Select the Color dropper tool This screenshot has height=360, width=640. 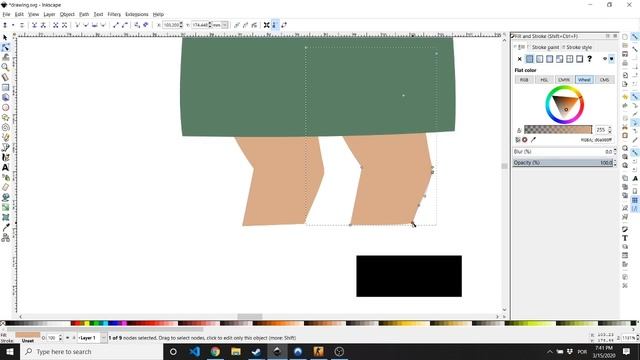click(5, 227)
